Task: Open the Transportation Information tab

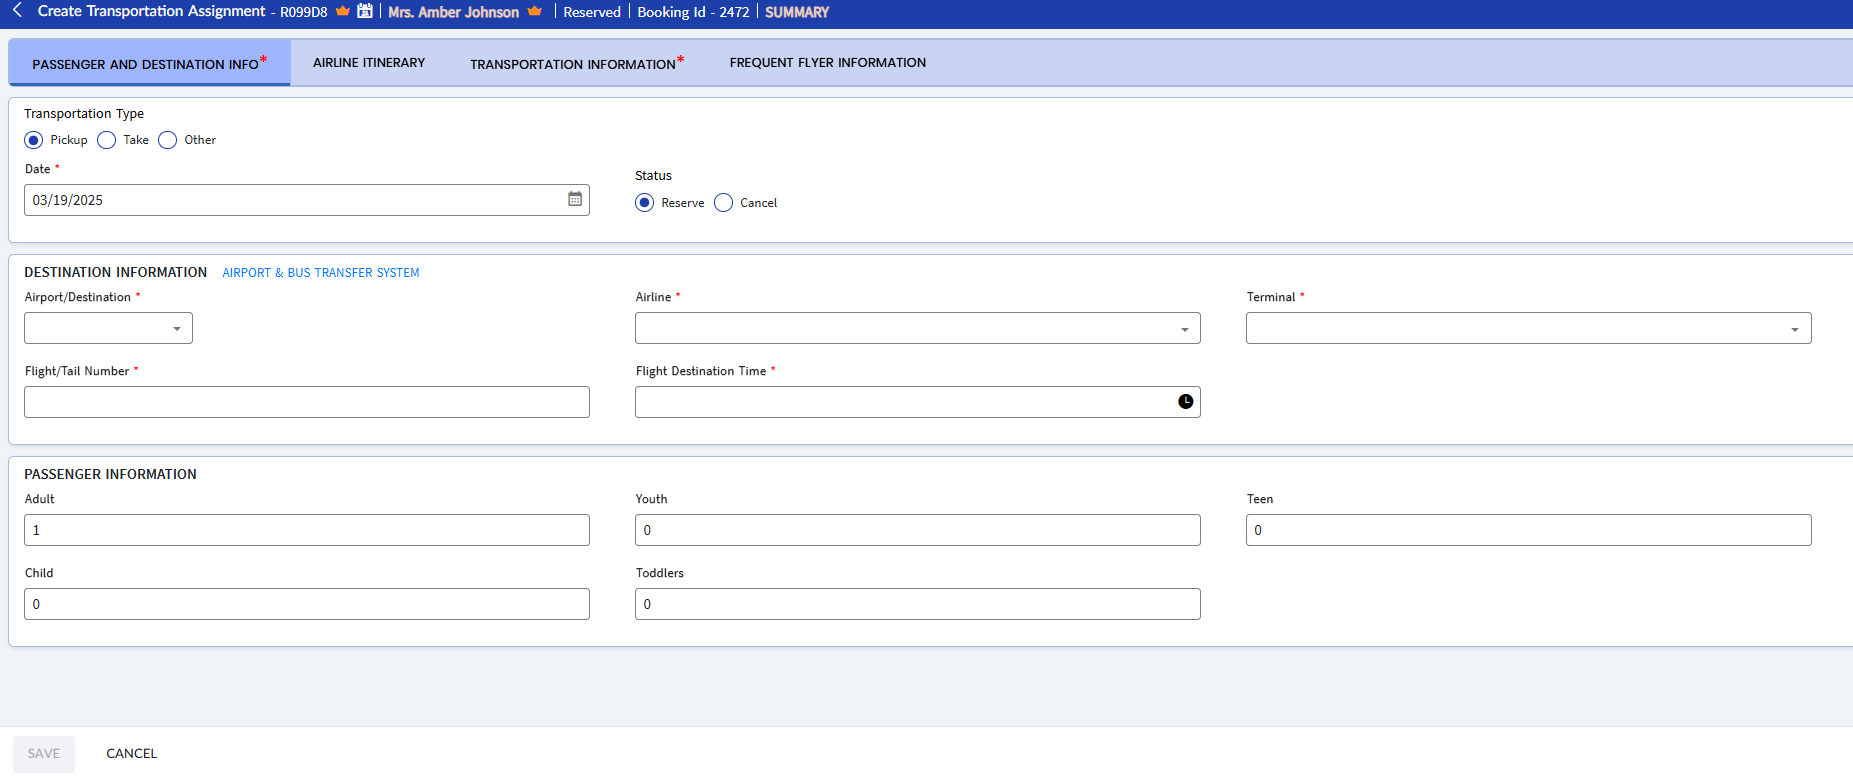Action: (x=577, y=63)
